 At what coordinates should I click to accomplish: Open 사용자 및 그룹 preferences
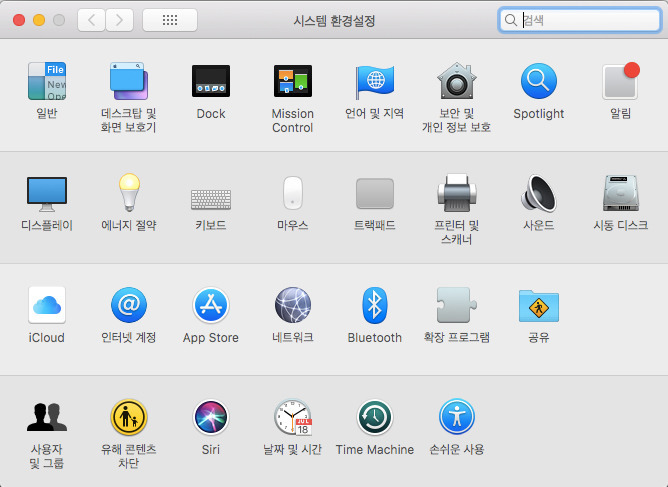(47, 417)
